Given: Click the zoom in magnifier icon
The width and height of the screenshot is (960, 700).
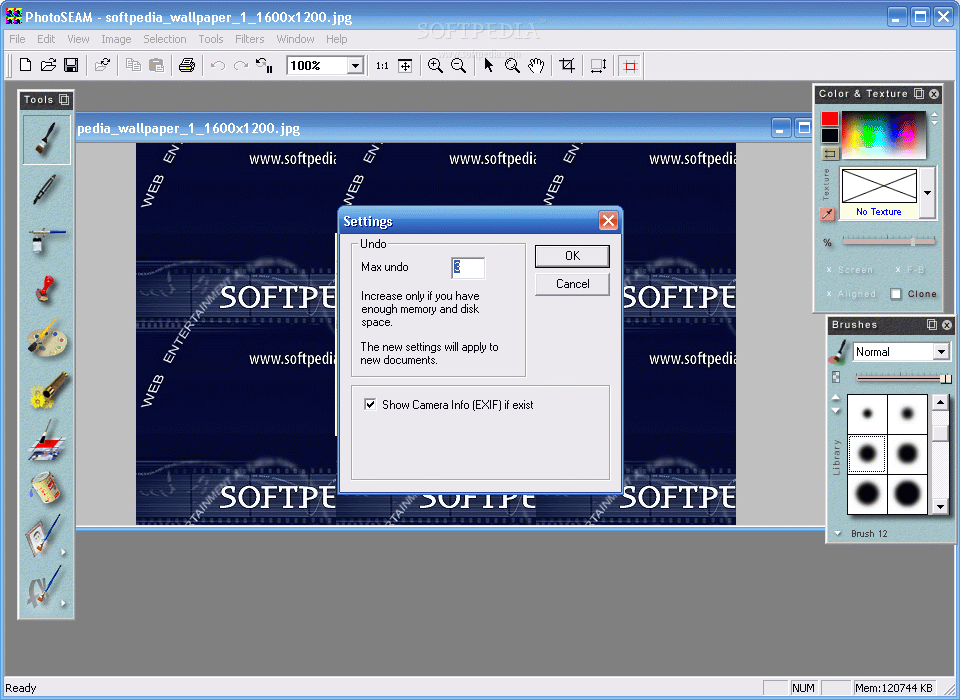Looking at the screenshot, I should pos(435,66).
